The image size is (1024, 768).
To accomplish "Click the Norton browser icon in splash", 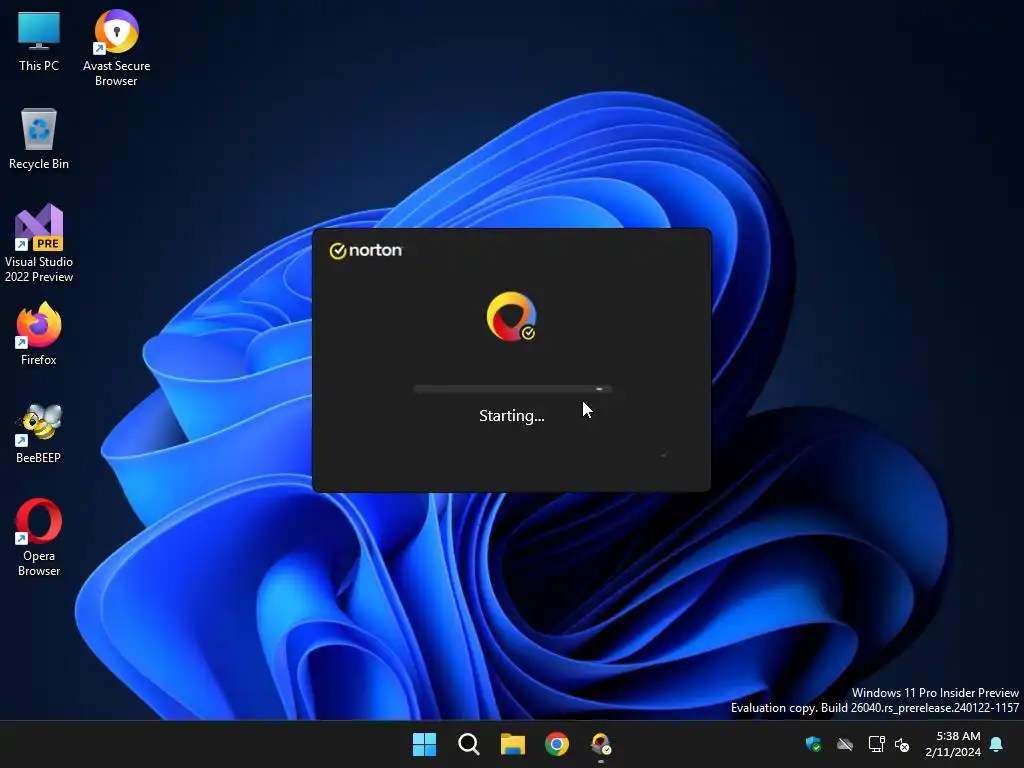I will 511,317.
